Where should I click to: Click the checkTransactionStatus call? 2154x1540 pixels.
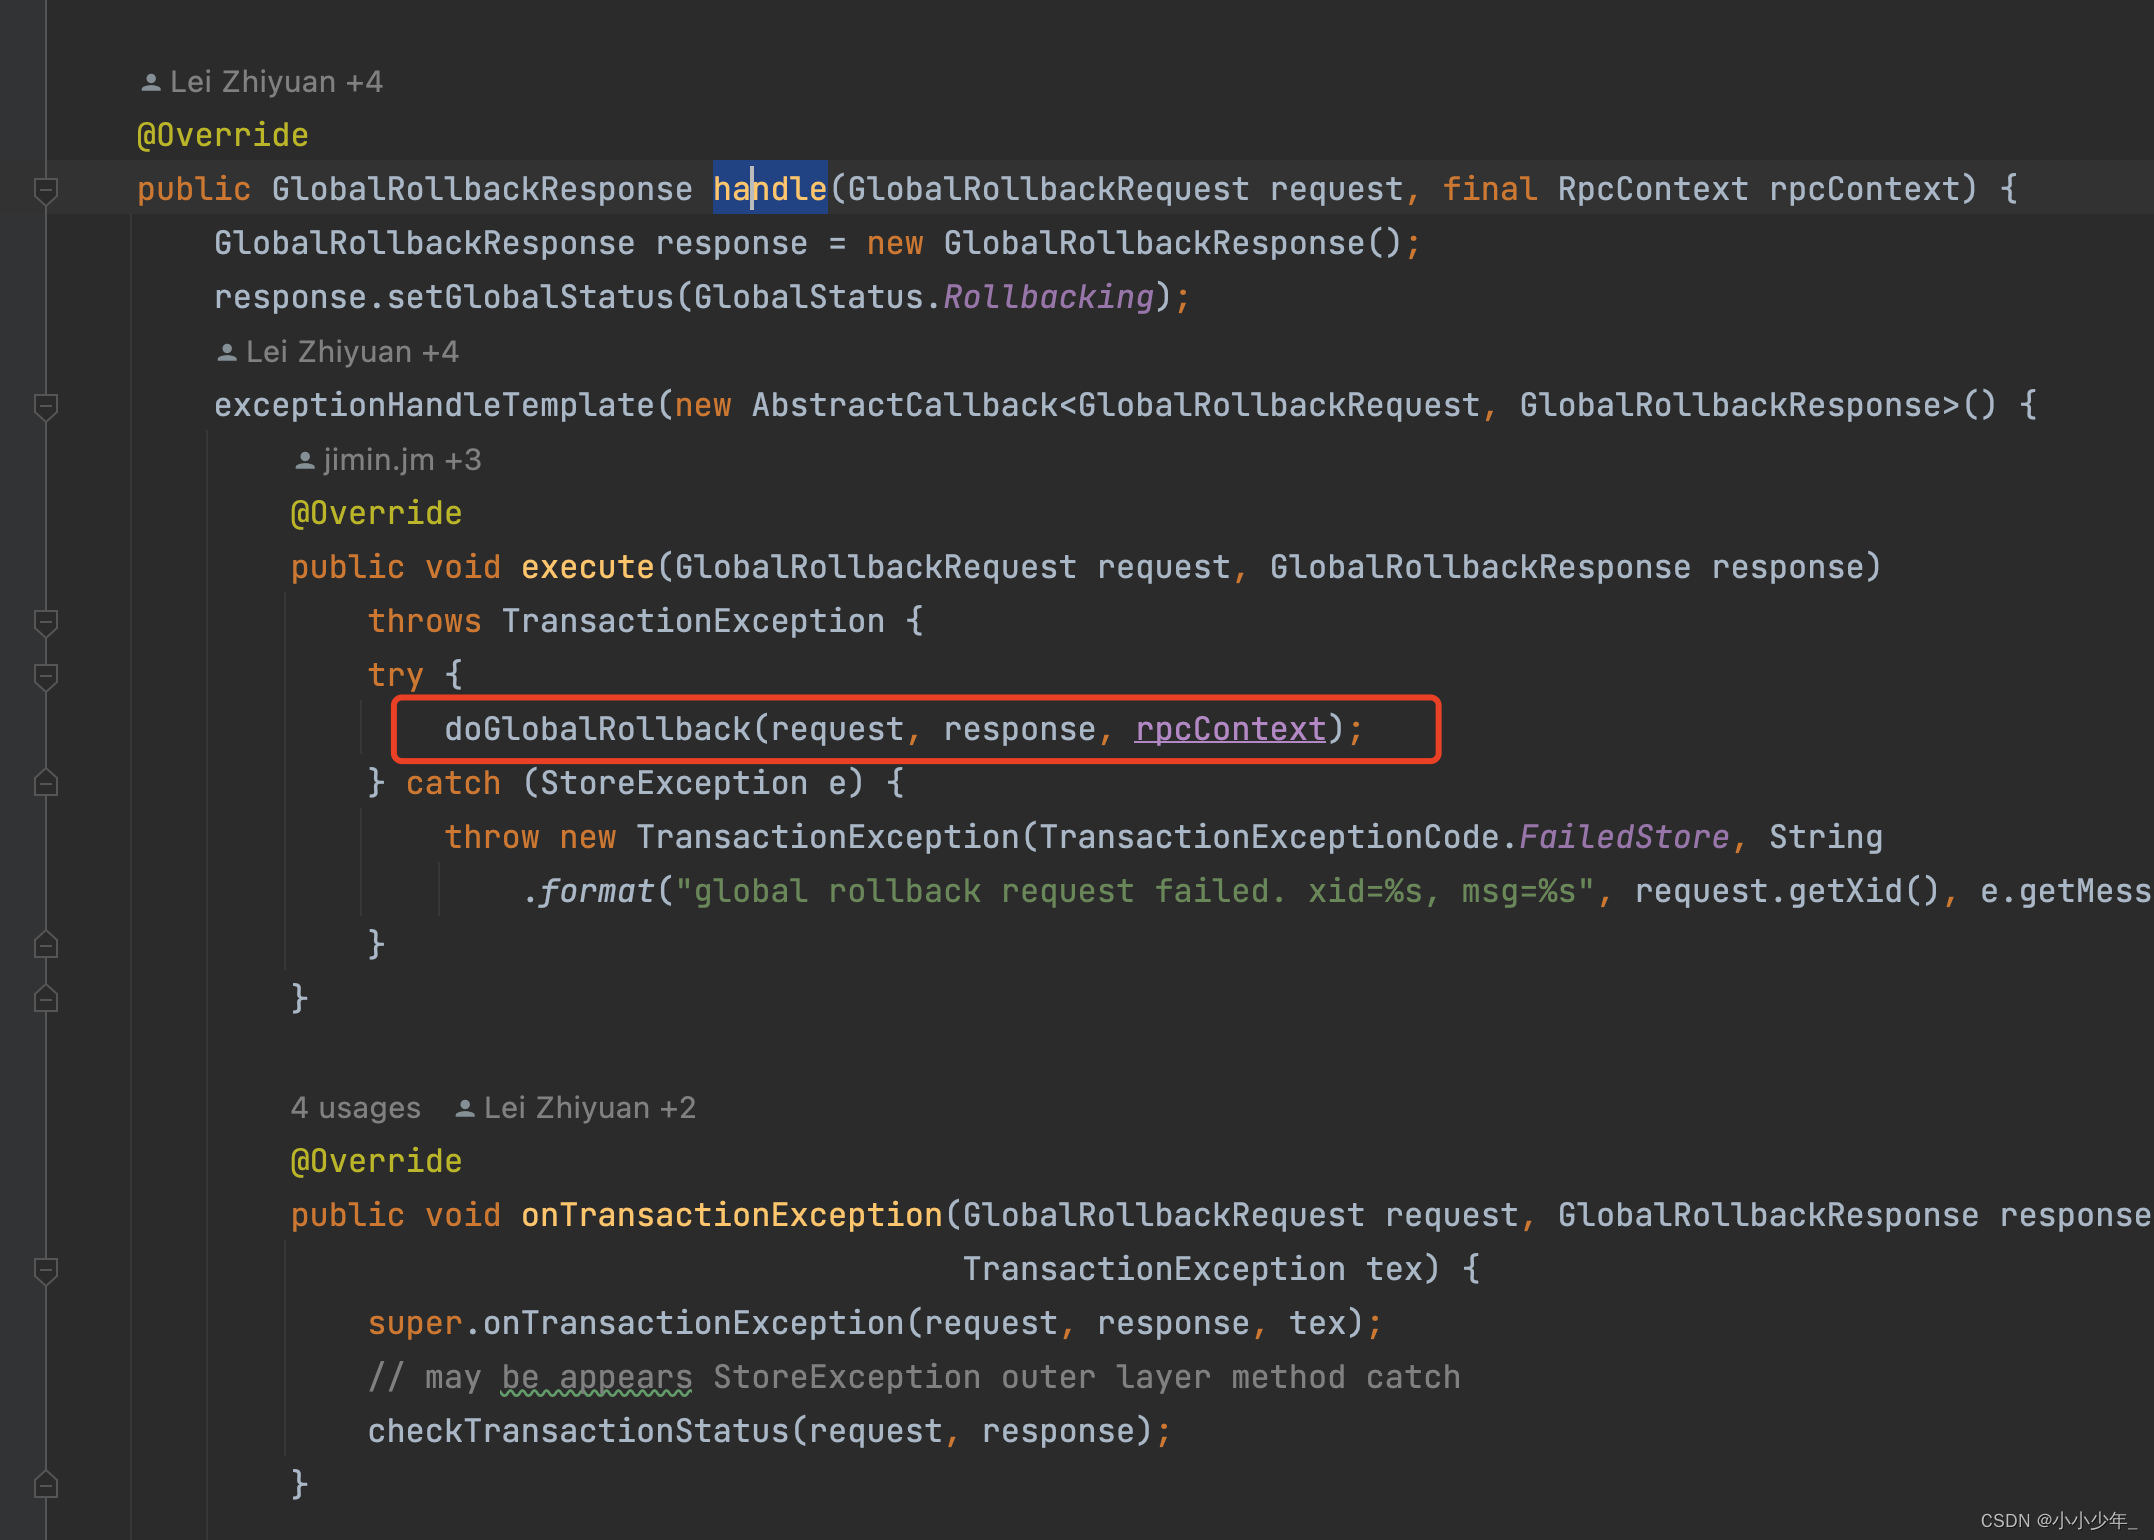(579, 1431)
